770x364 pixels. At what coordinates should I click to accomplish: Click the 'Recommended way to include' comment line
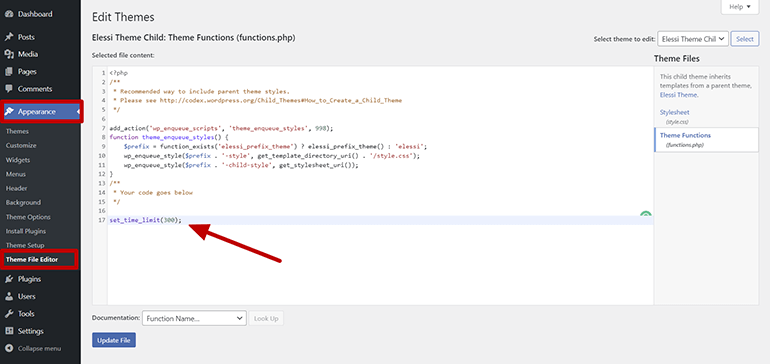[x=200, y=91]
